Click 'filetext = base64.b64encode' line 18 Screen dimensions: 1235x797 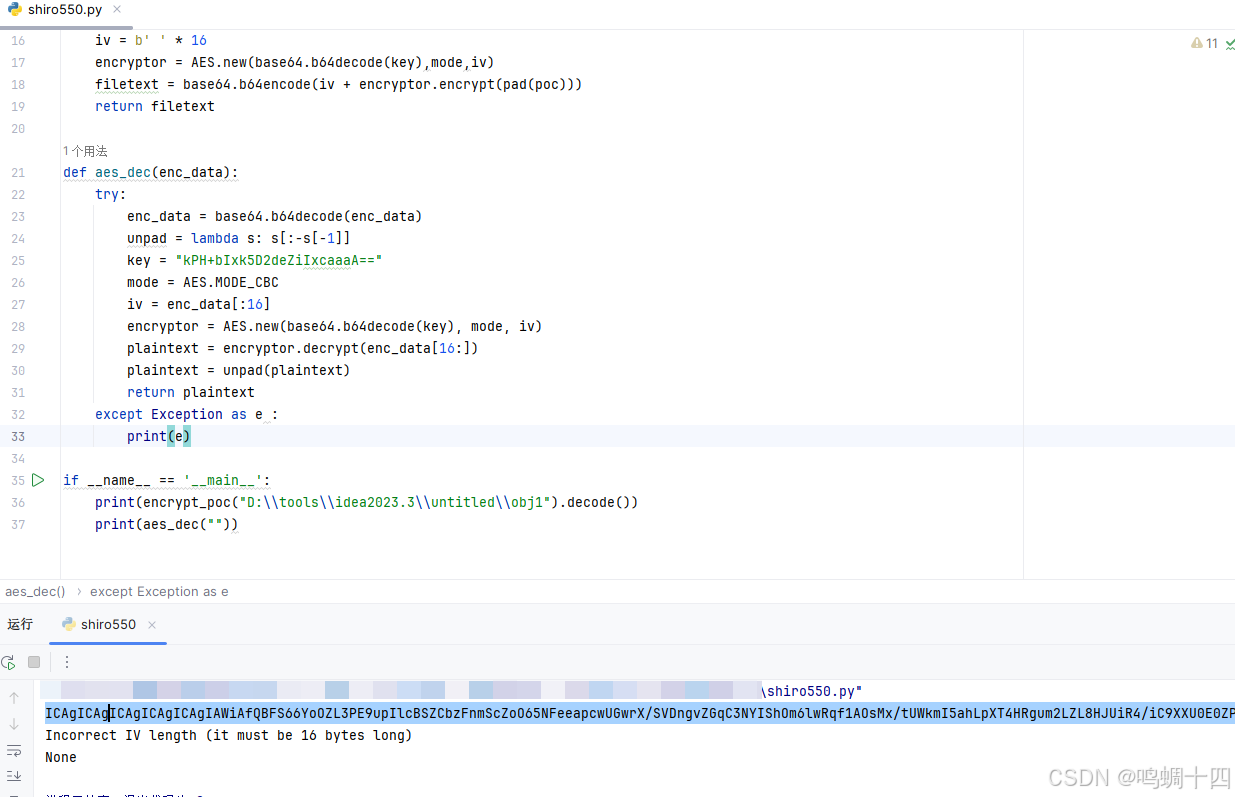pos(339,84)
